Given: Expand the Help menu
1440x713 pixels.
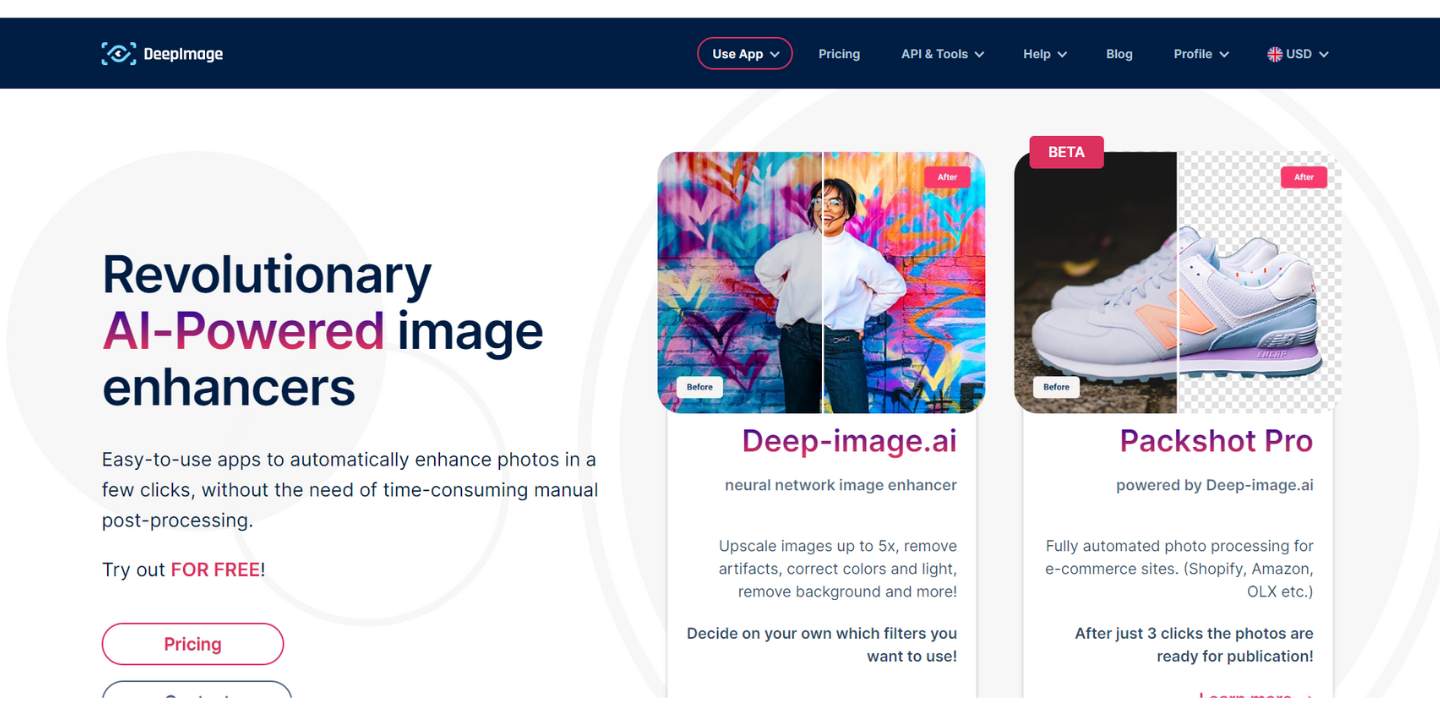Looking at the screenshot, I should click(x=1045, y=54).
